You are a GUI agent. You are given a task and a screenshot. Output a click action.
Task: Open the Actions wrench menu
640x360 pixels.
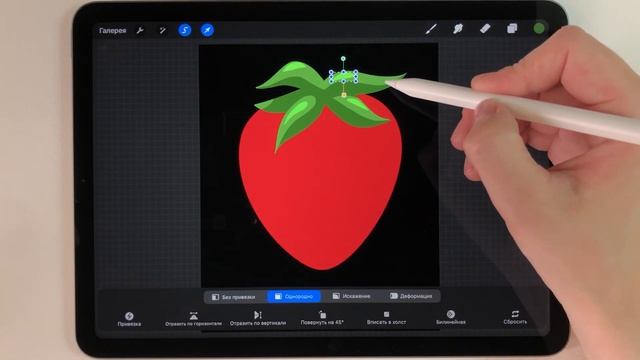tap(140, 30)
